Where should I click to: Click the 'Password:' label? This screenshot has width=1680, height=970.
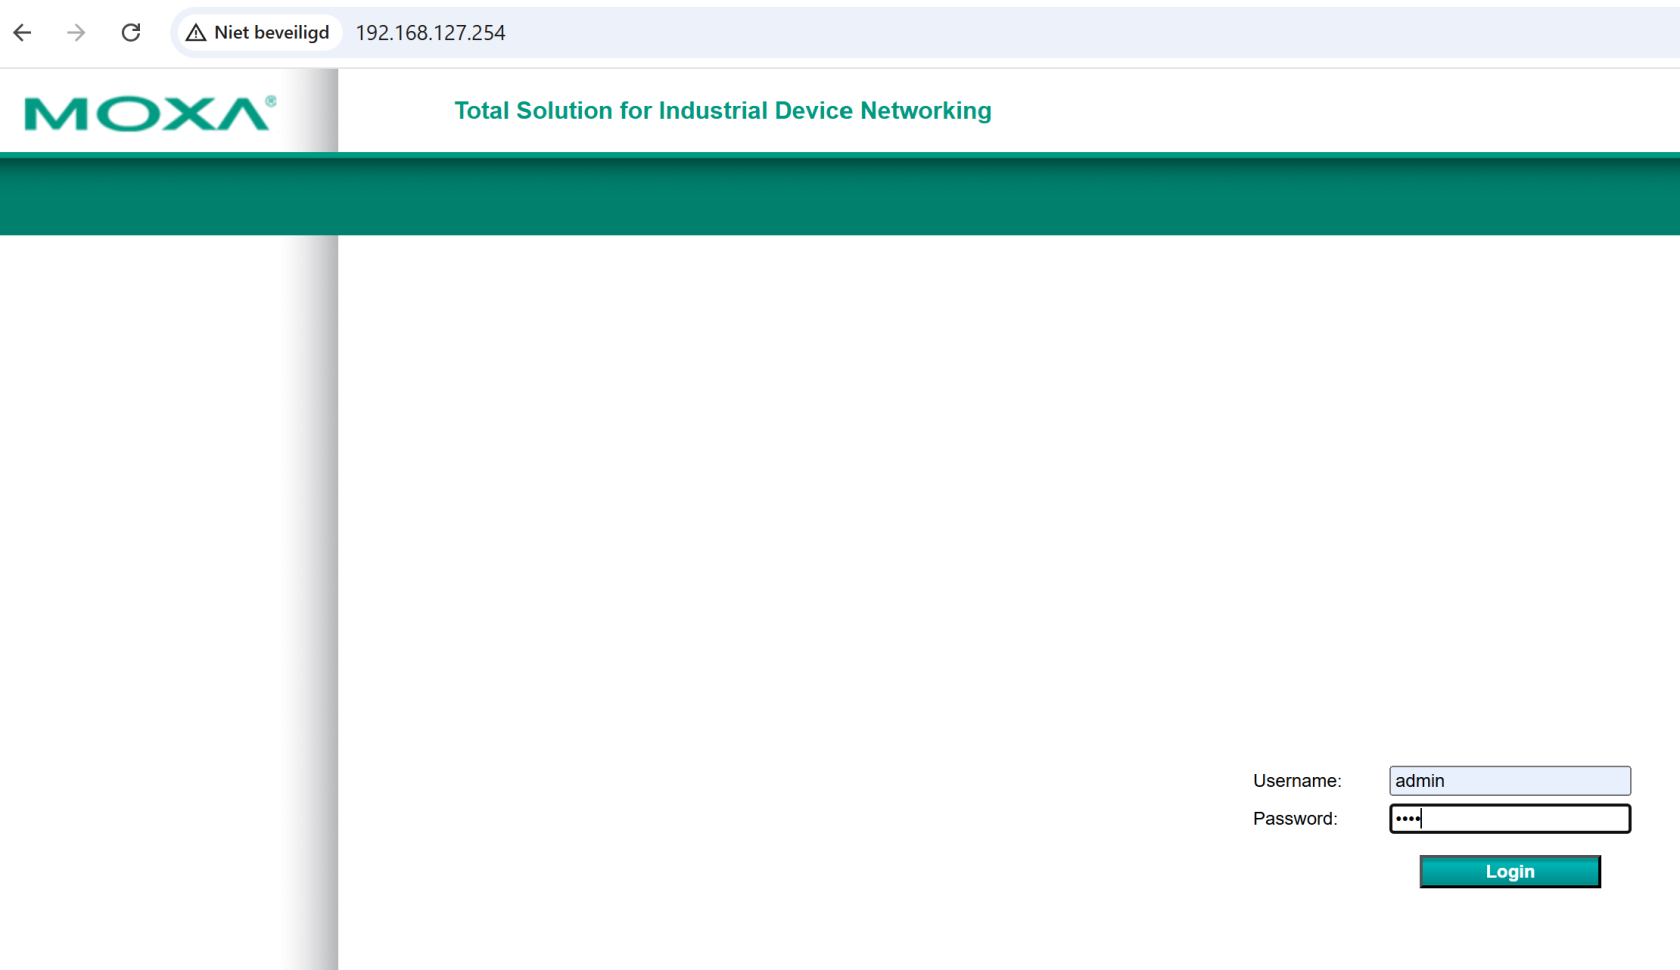1294,819
